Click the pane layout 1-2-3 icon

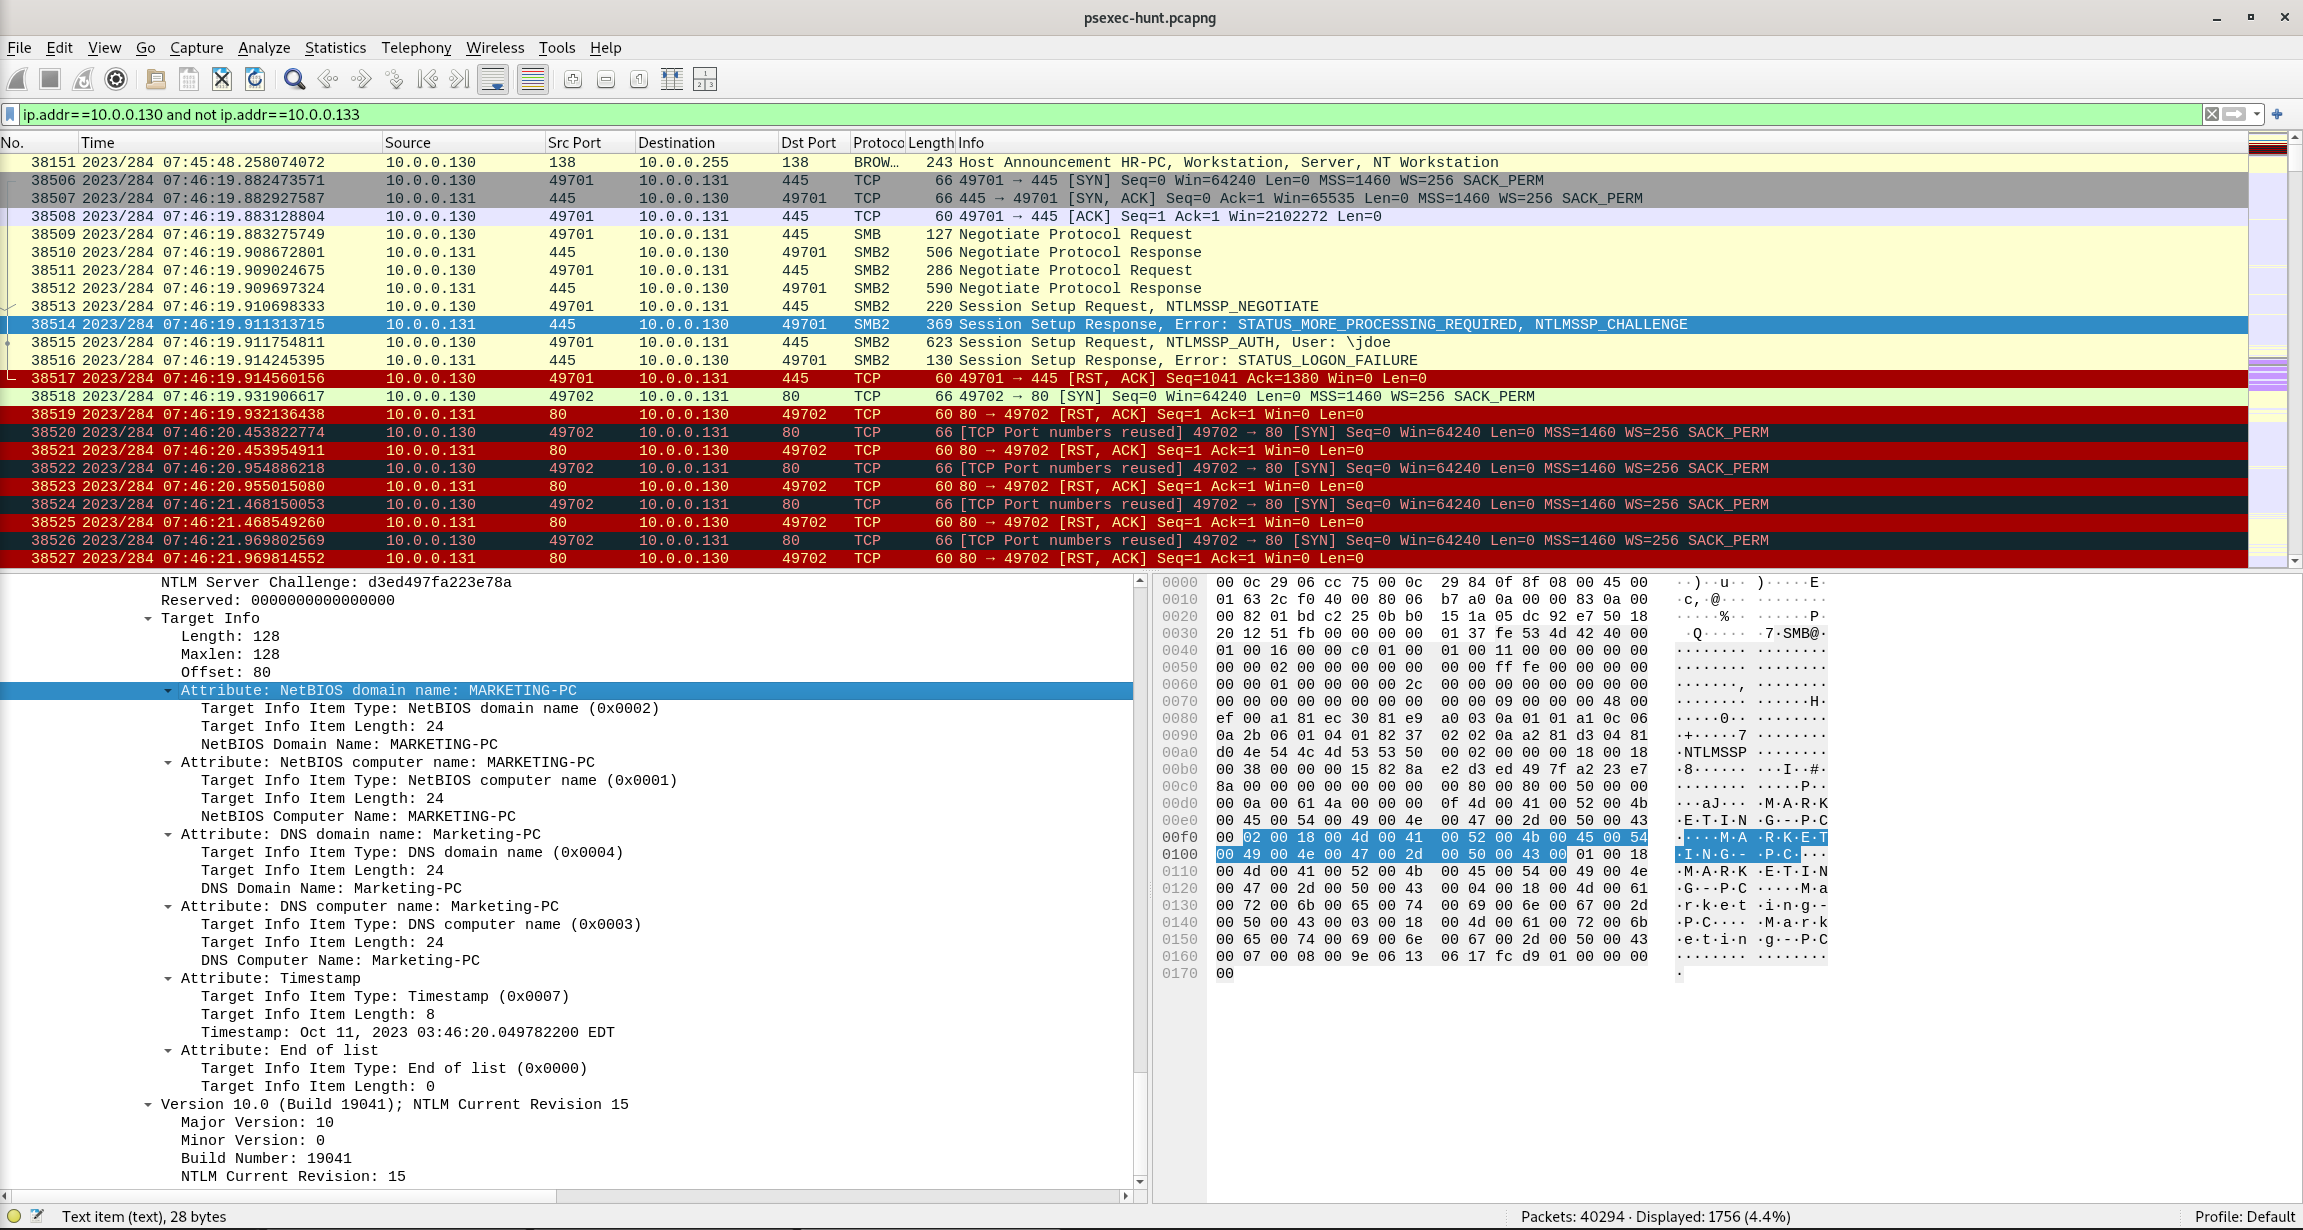705,80
